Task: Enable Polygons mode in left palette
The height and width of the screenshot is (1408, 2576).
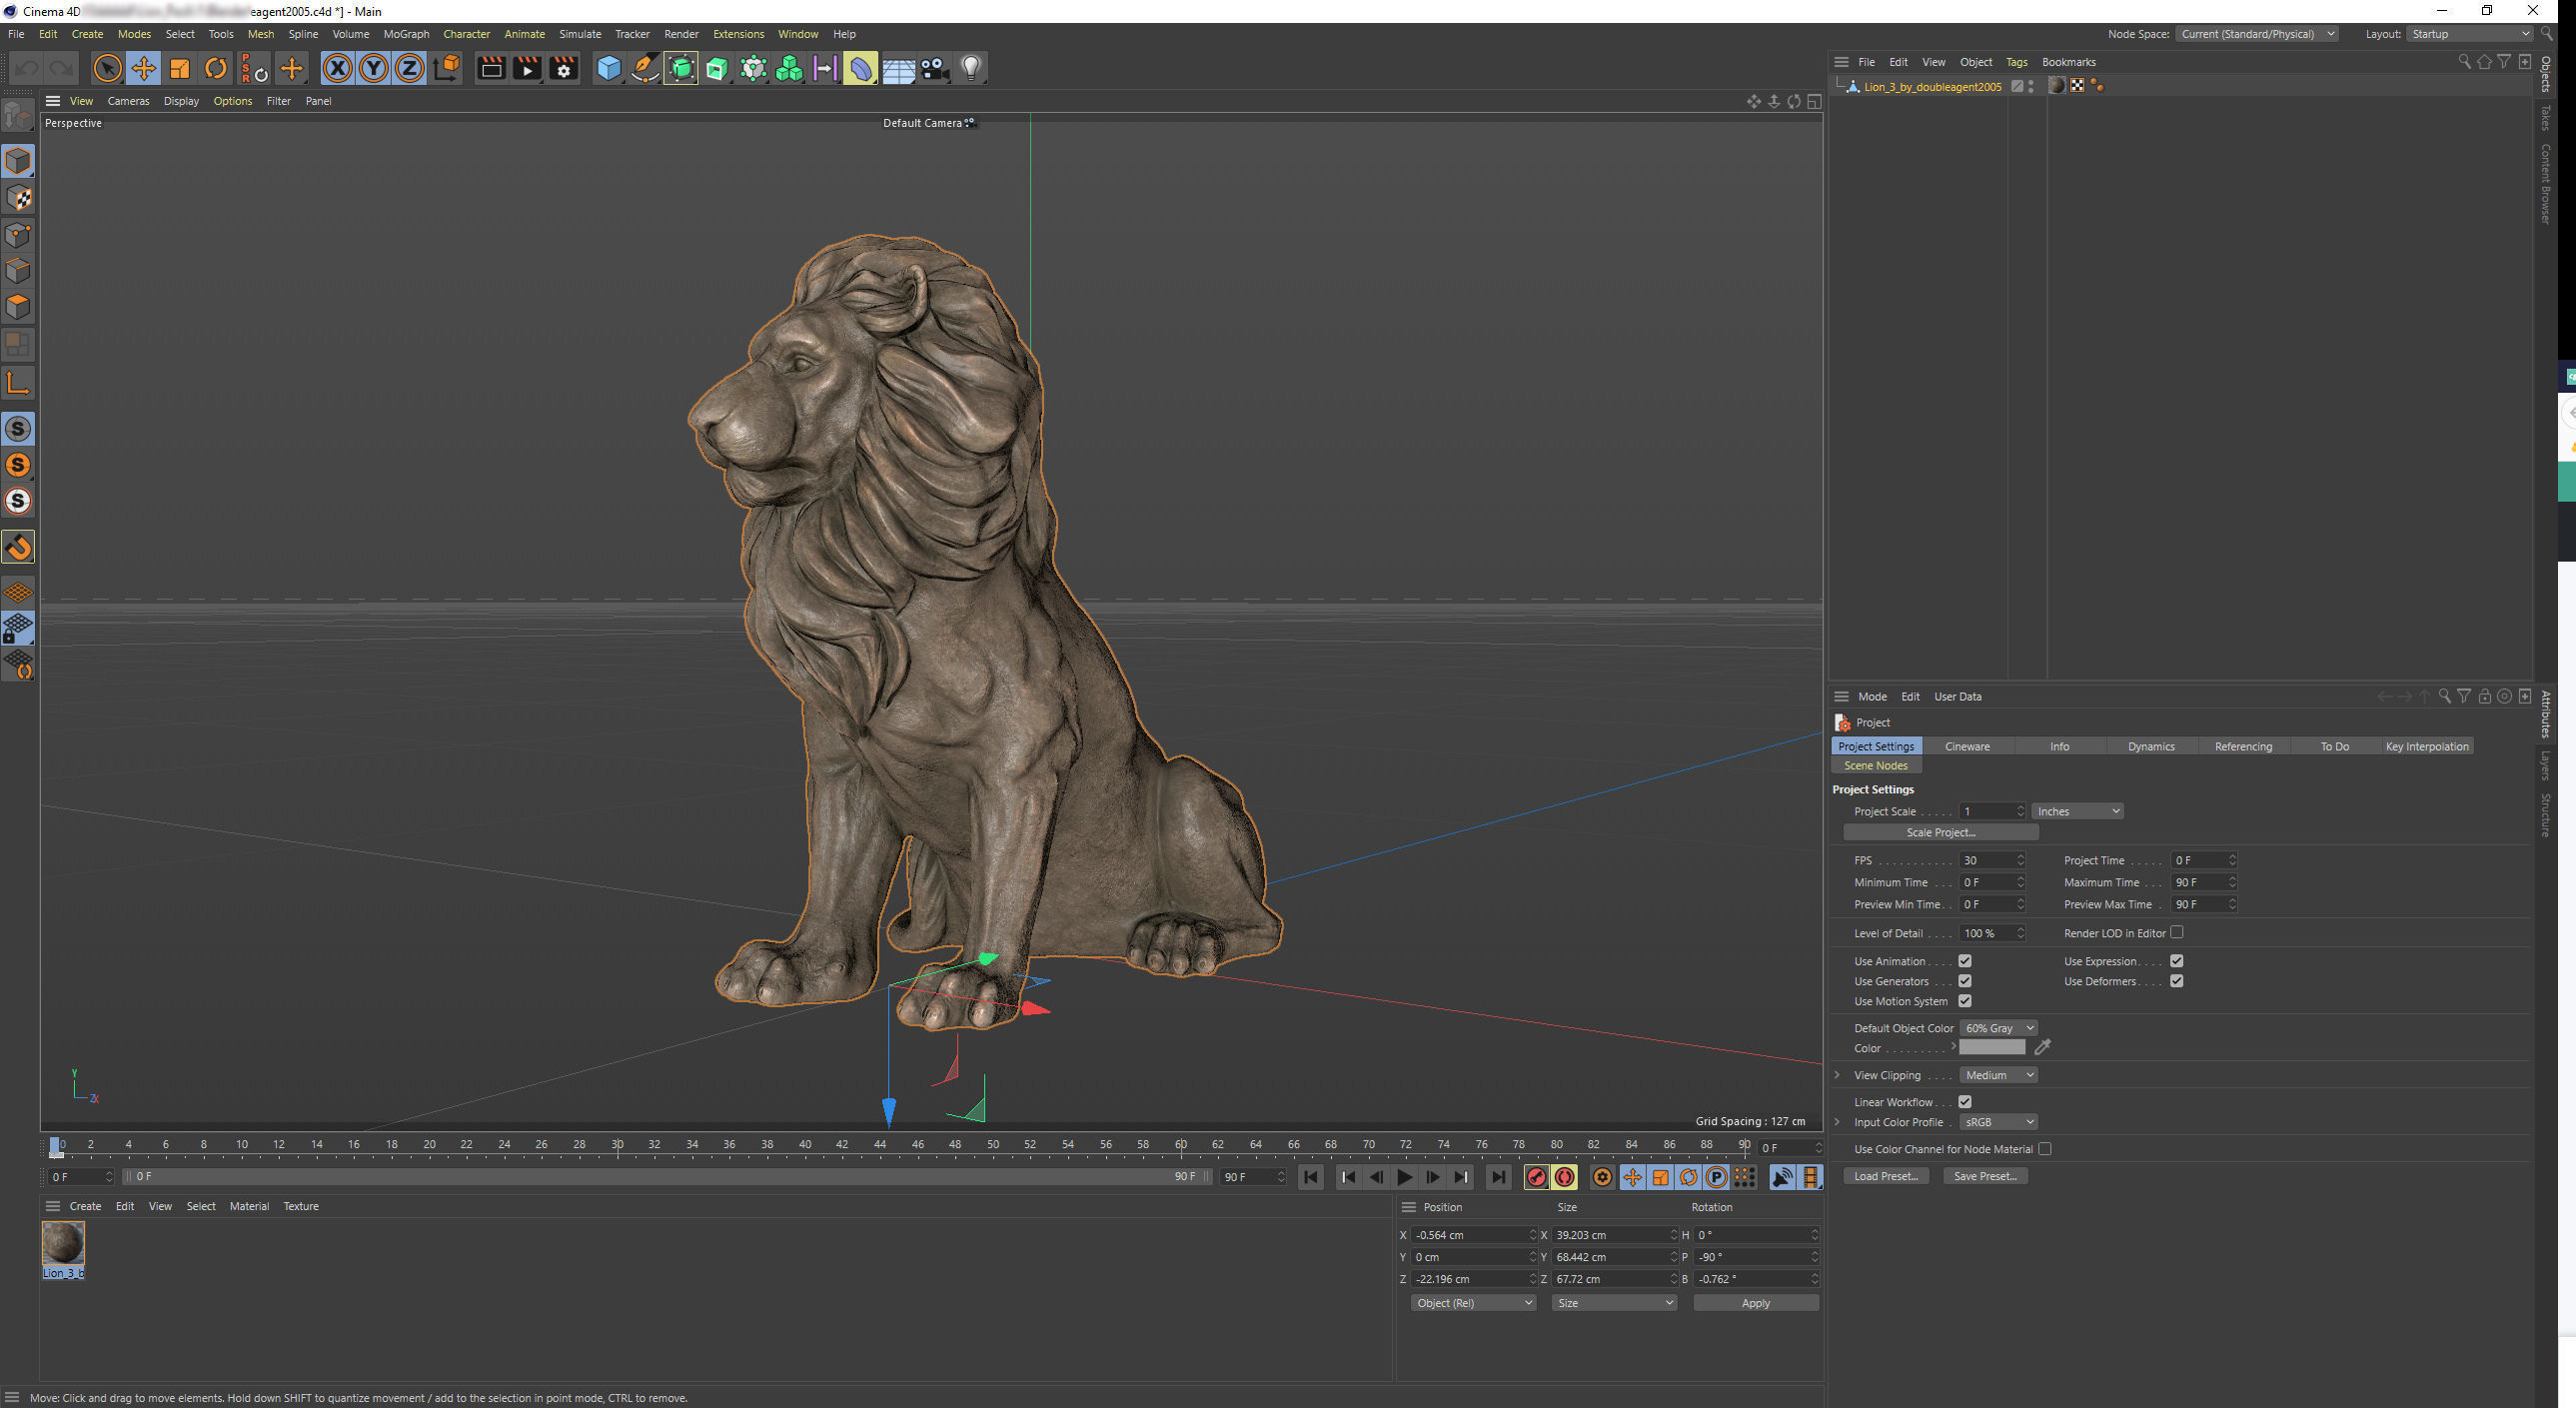Action: (18, 307)
